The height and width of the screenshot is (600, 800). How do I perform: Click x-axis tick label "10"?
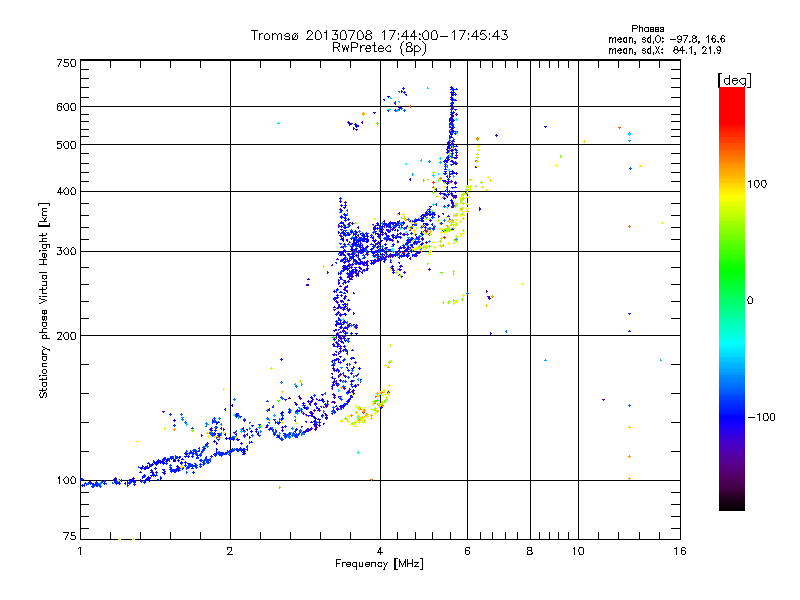pos(578,551)
